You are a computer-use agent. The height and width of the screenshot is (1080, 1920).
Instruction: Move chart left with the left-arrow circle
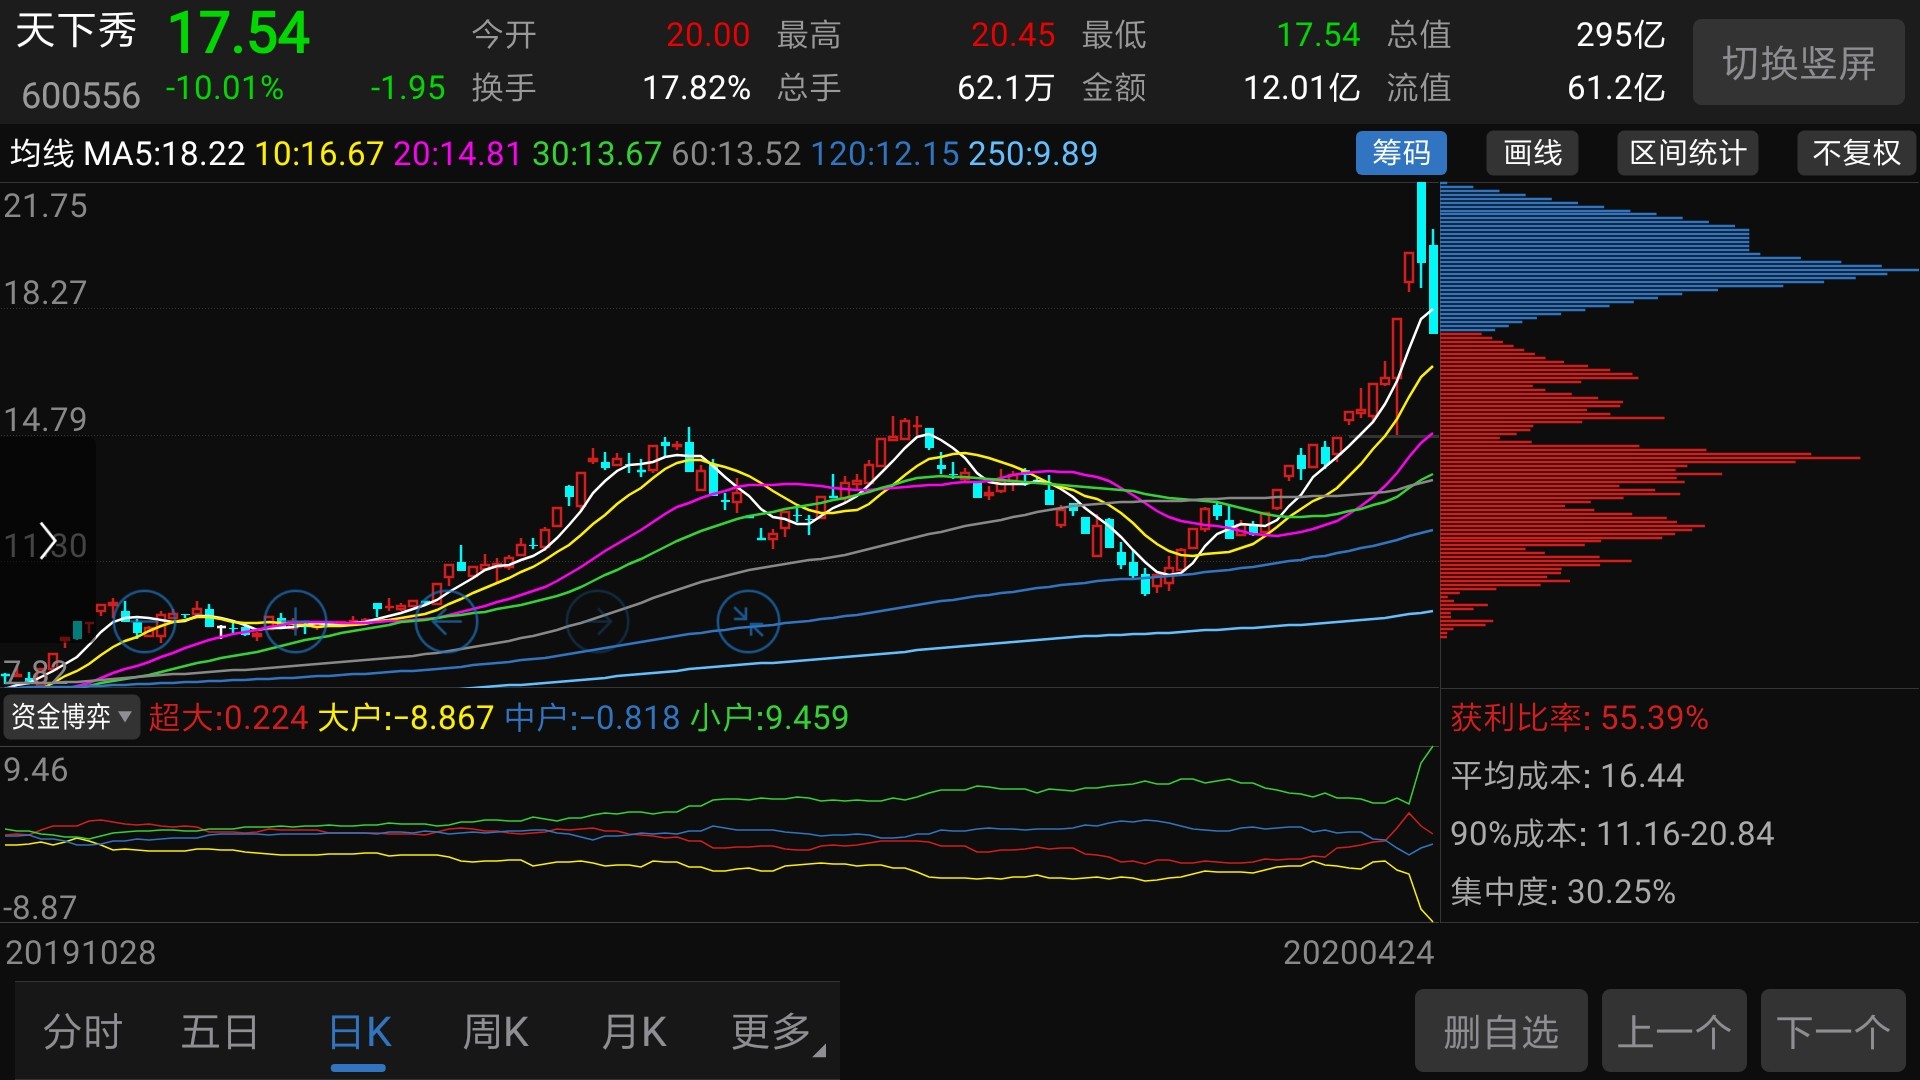coord(446,622)
